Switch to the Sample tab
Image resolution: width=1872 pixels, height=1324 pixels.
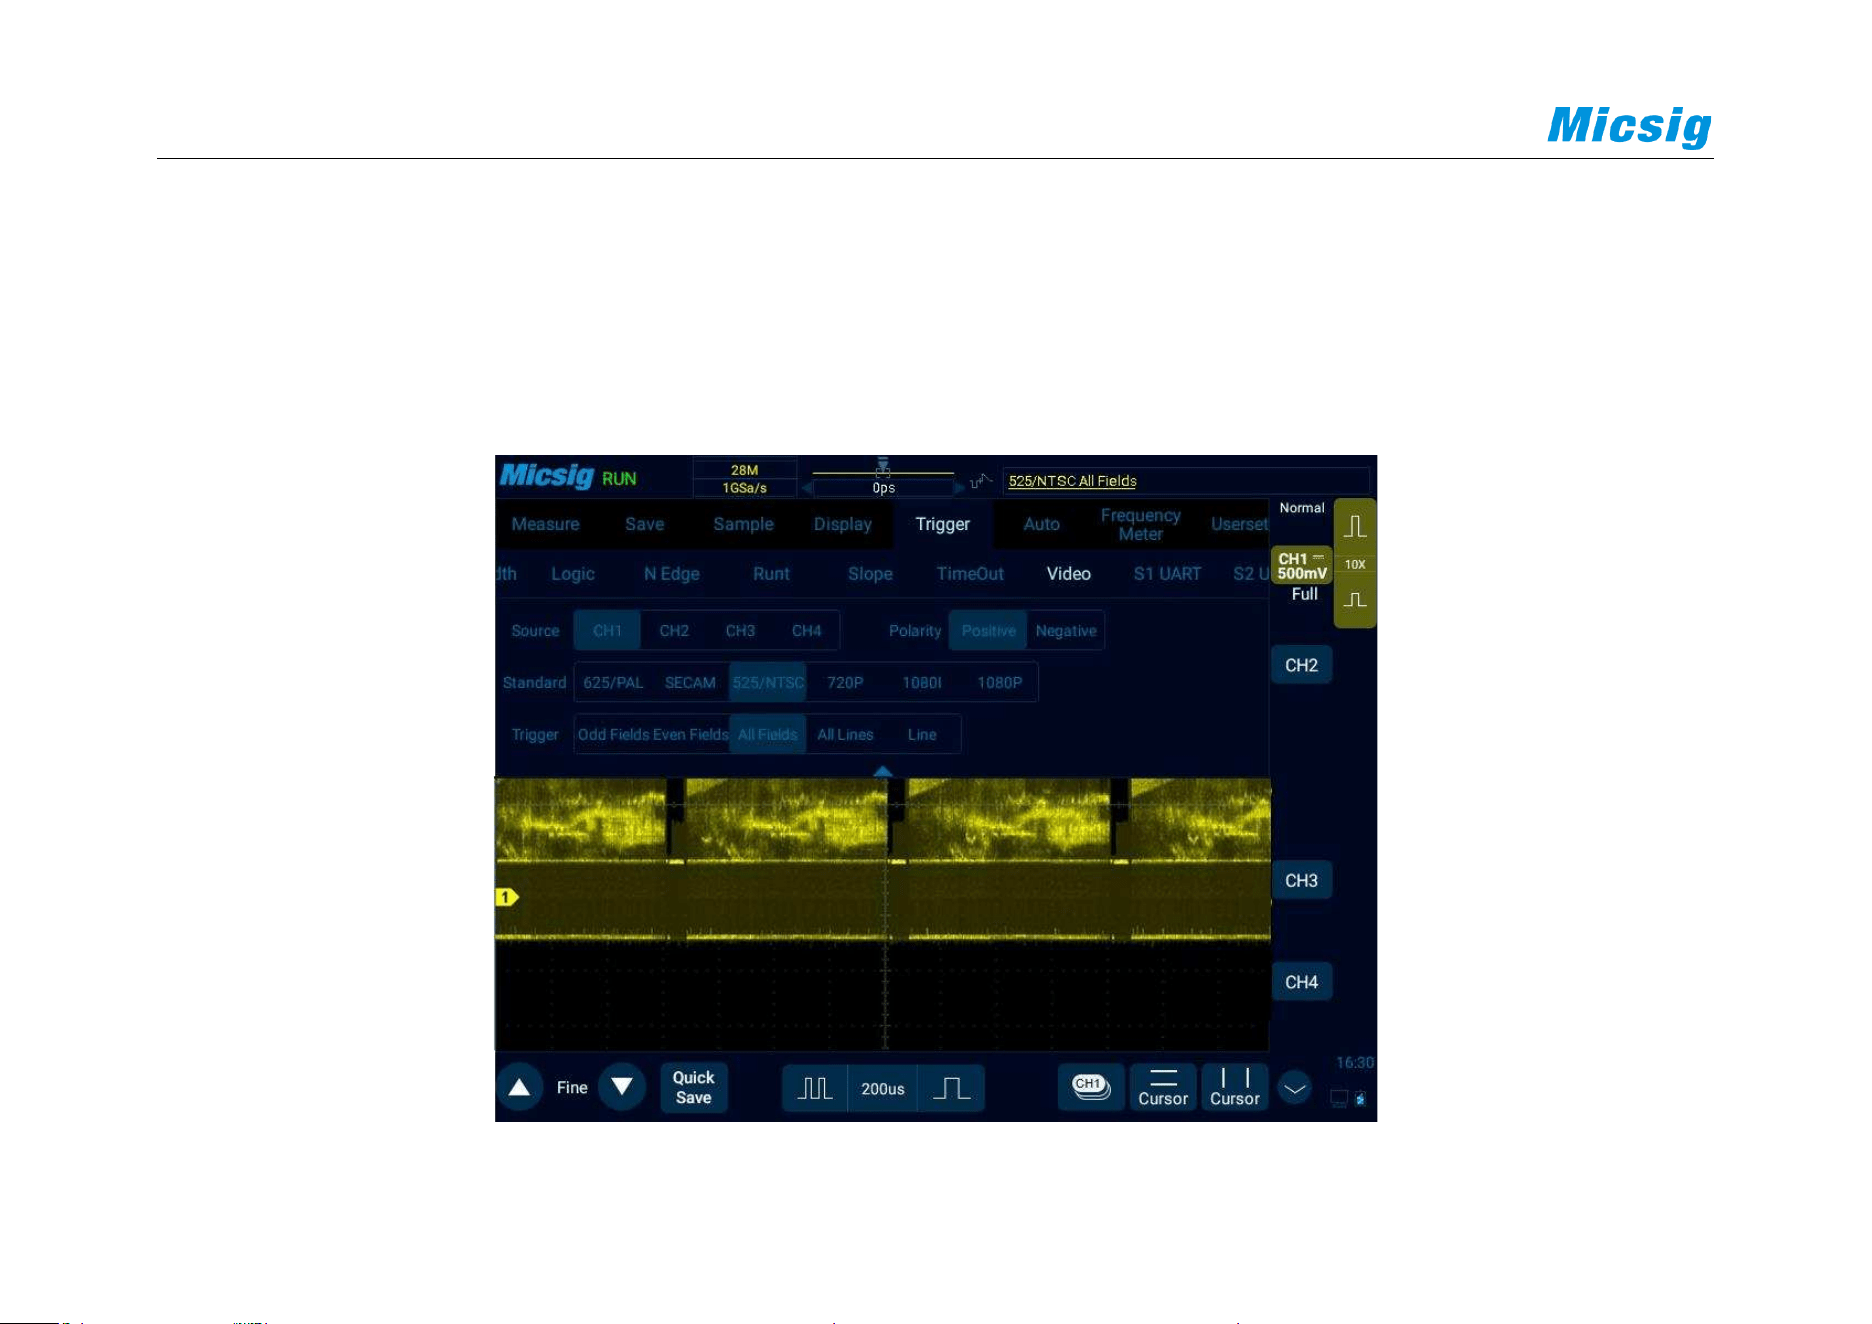743,524
